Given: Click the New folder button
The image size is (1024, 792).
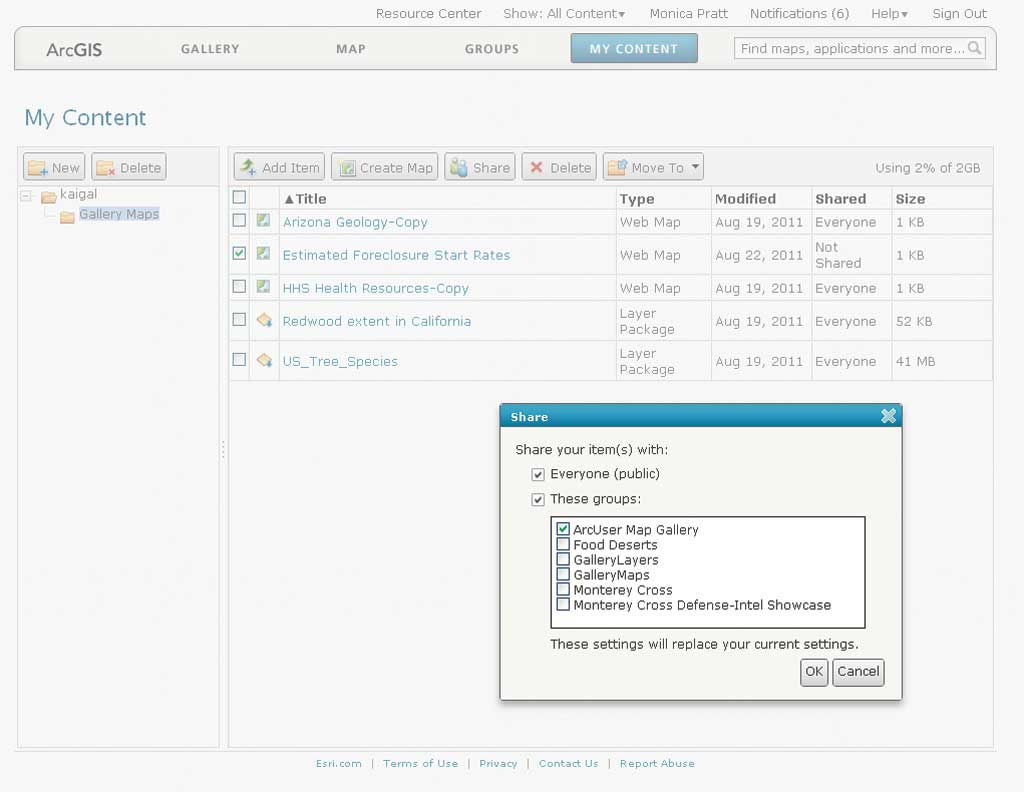Looking at the screenshot, I should (54, 167).
